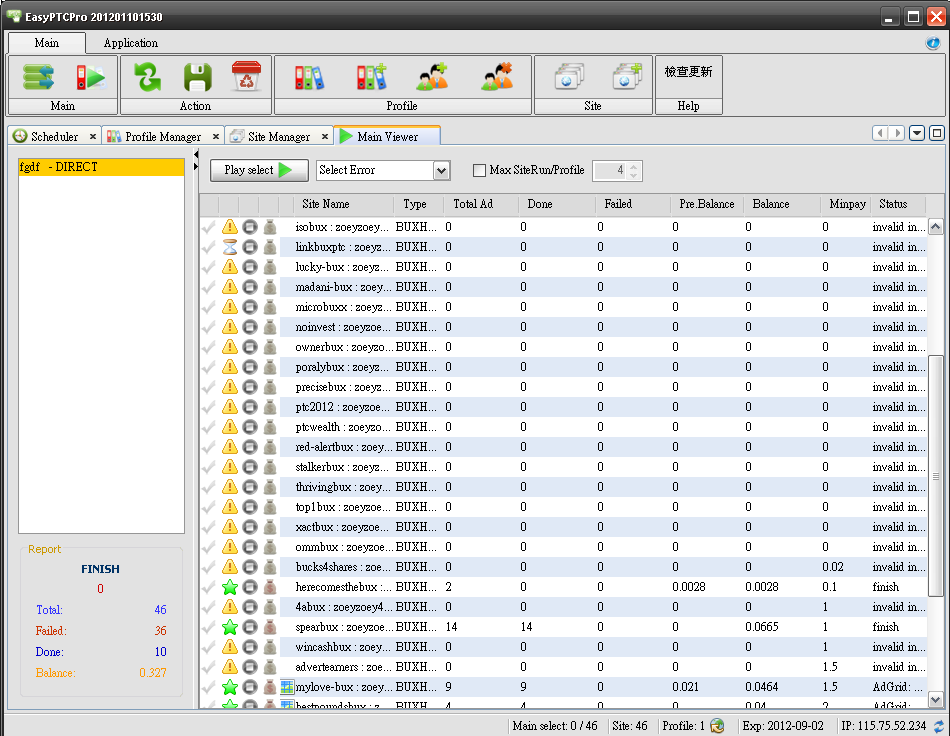
Task: Click the blue info icon at top right
Action: (933, 43)
